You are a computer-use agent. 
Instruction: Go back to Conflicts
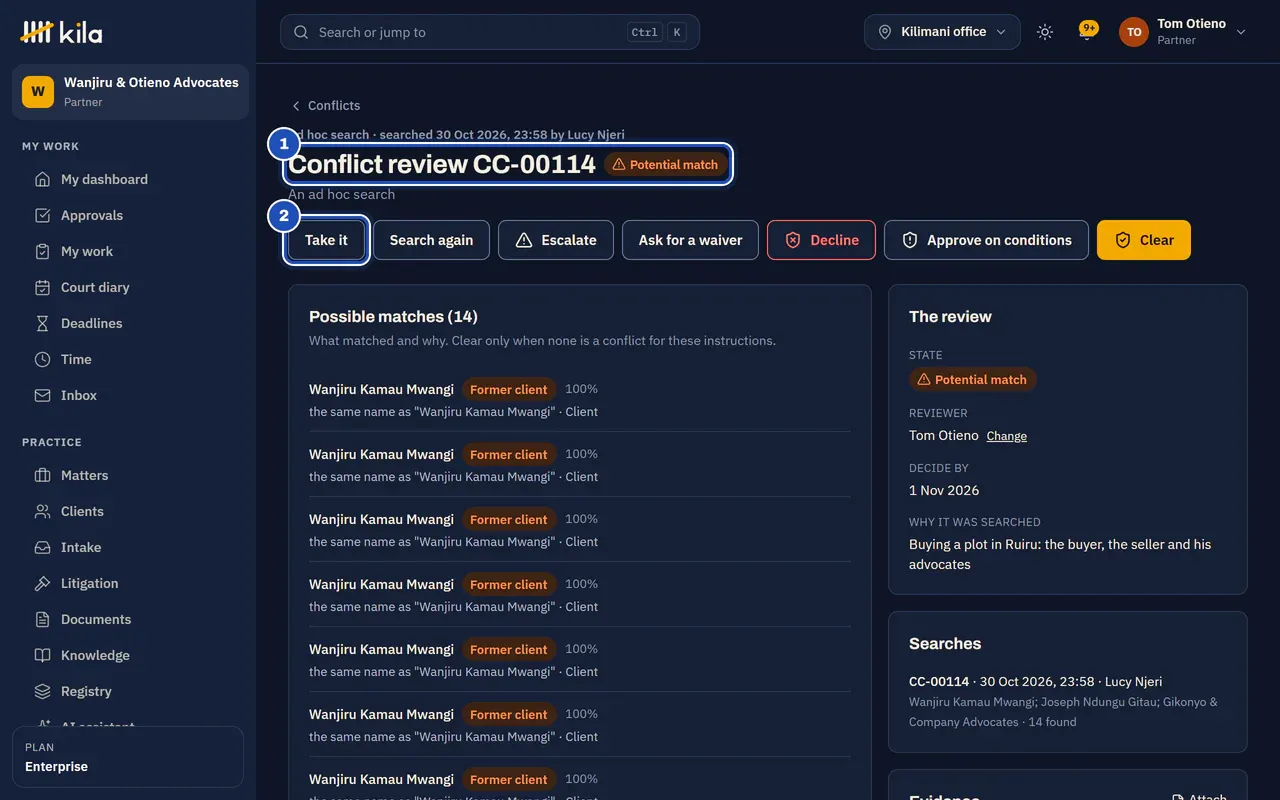pos(325,105)
